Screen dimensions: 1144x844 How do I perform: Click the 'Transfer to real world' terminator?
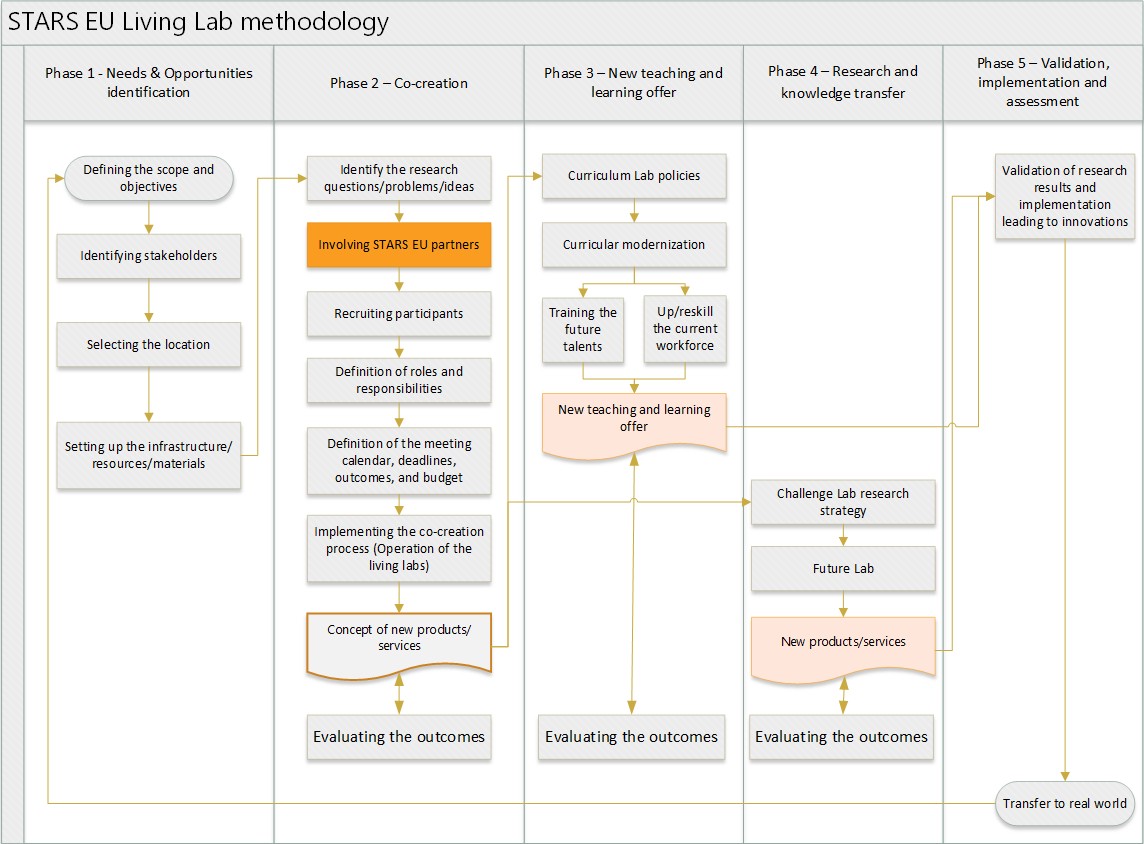[1064, 803]
